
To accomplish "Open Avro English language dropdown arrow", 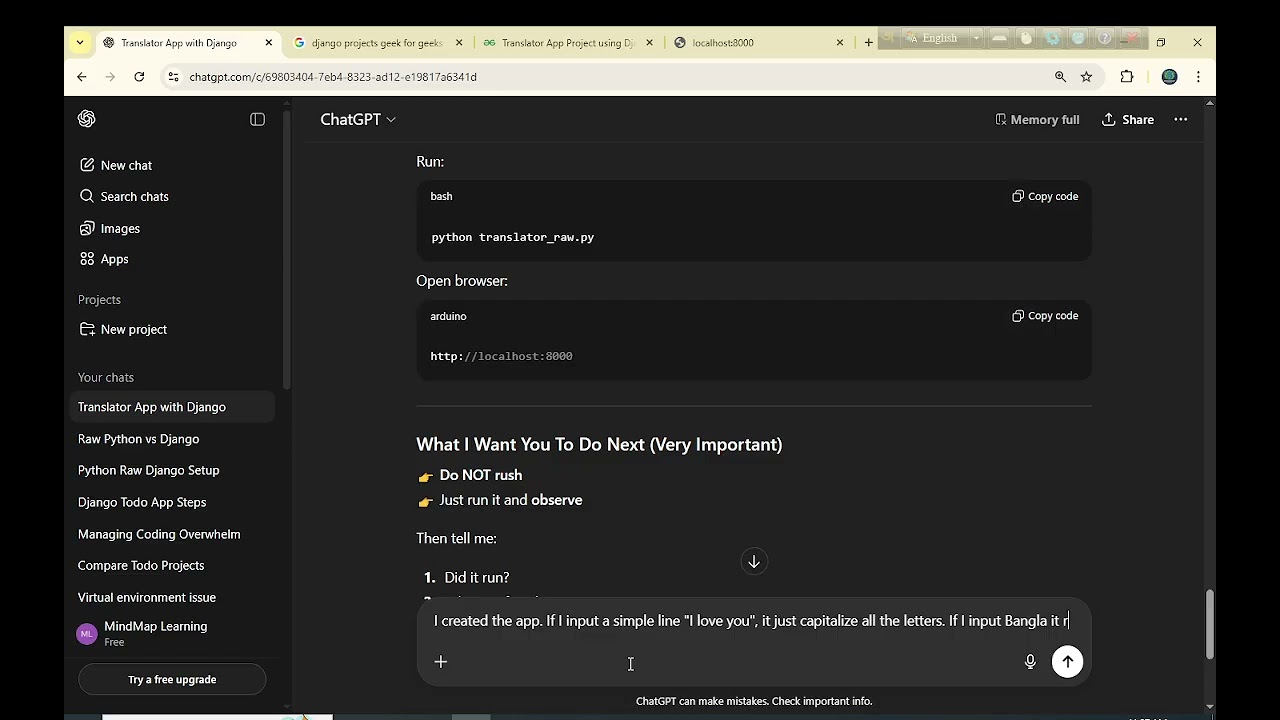I will point(977,38).
